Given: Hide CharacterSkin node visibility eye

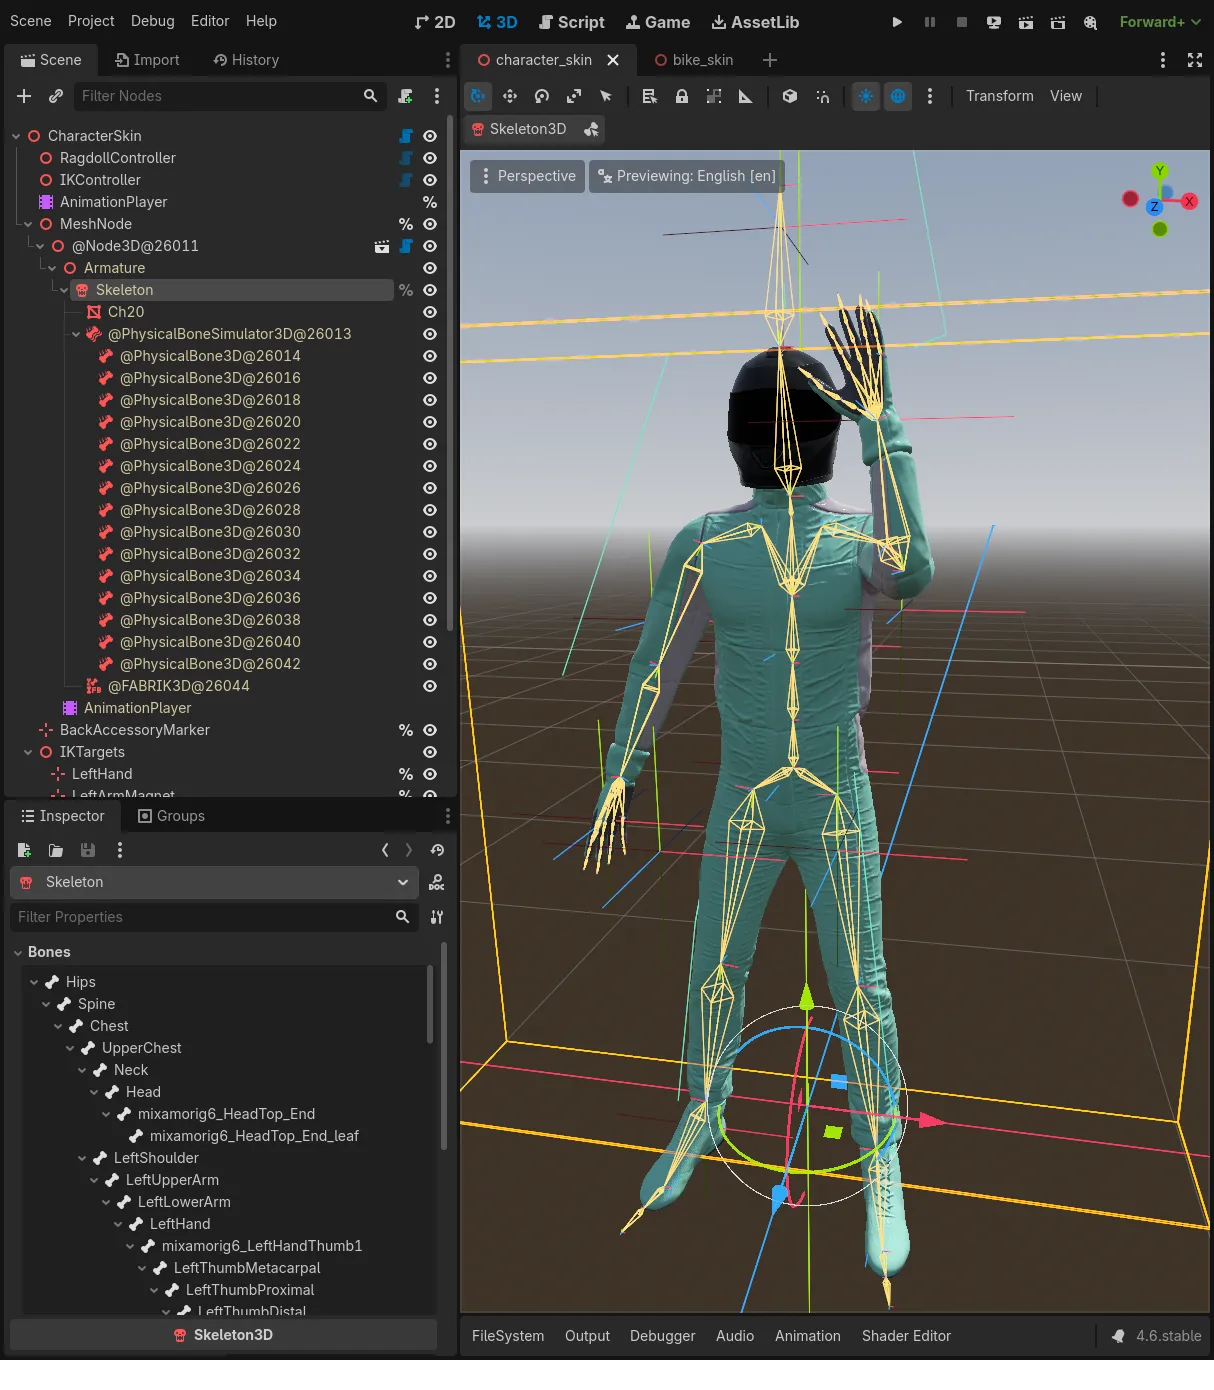Looking at the screenshot, I should (430, 136).
